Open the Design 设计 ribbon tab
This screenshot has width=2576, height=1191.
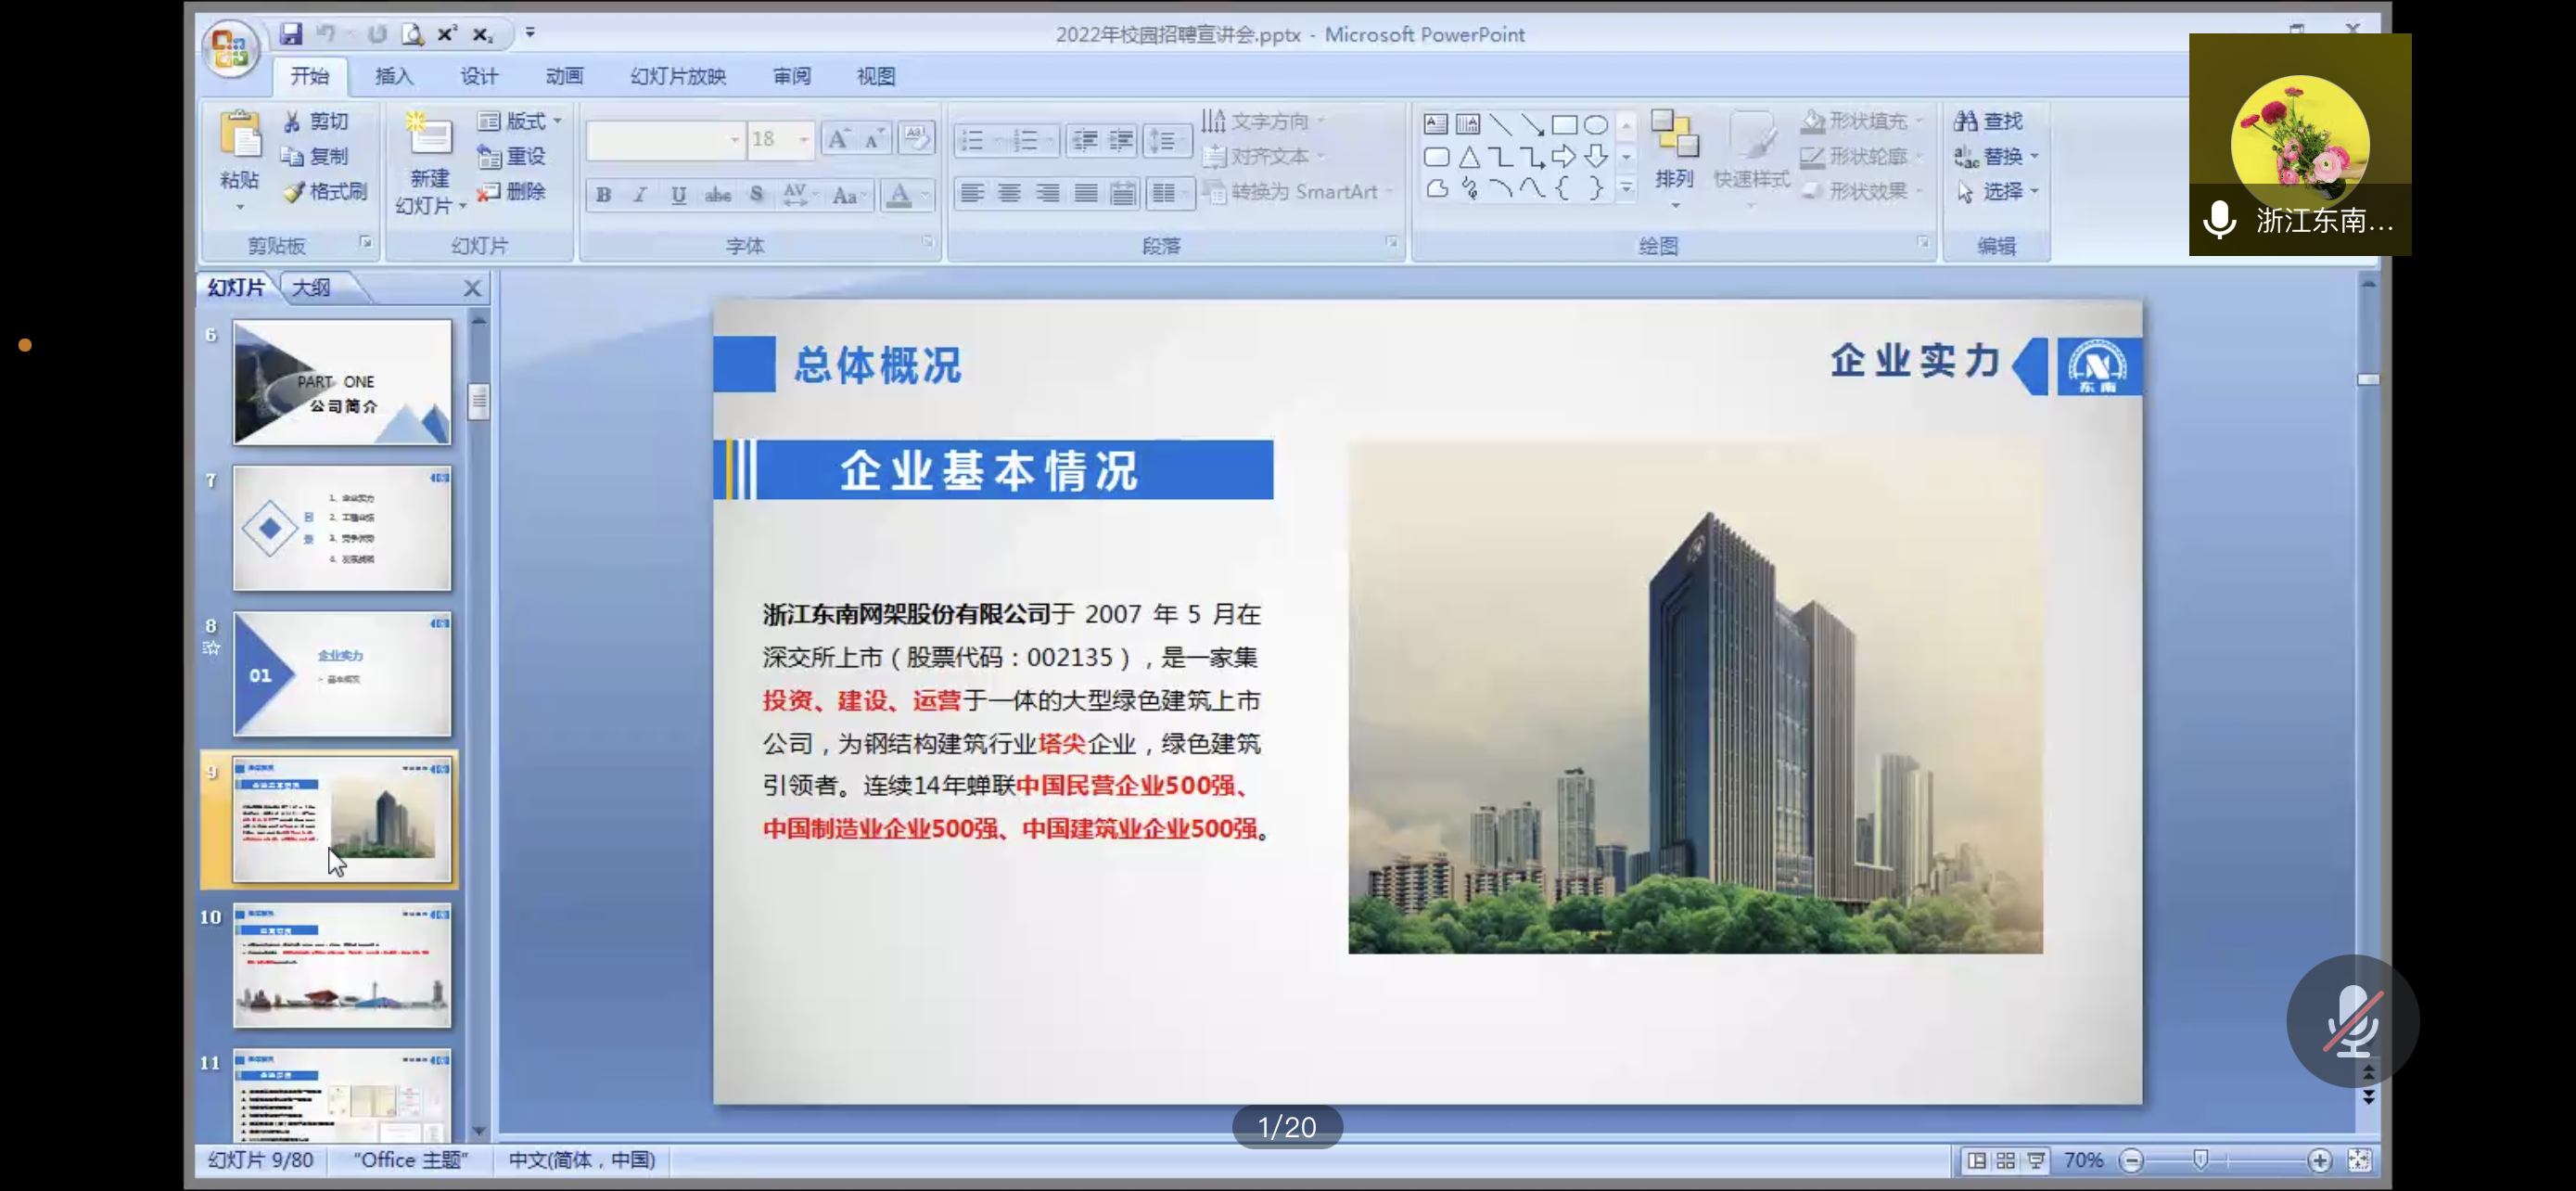(x=479, y=76)
